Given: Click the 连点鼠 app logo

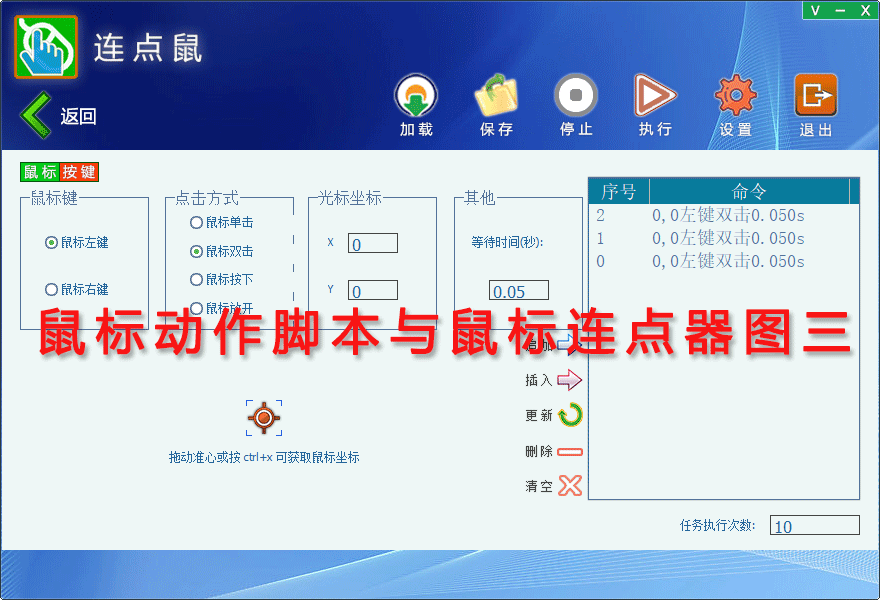Looking at the screenshot, I should tap(46, 47).
